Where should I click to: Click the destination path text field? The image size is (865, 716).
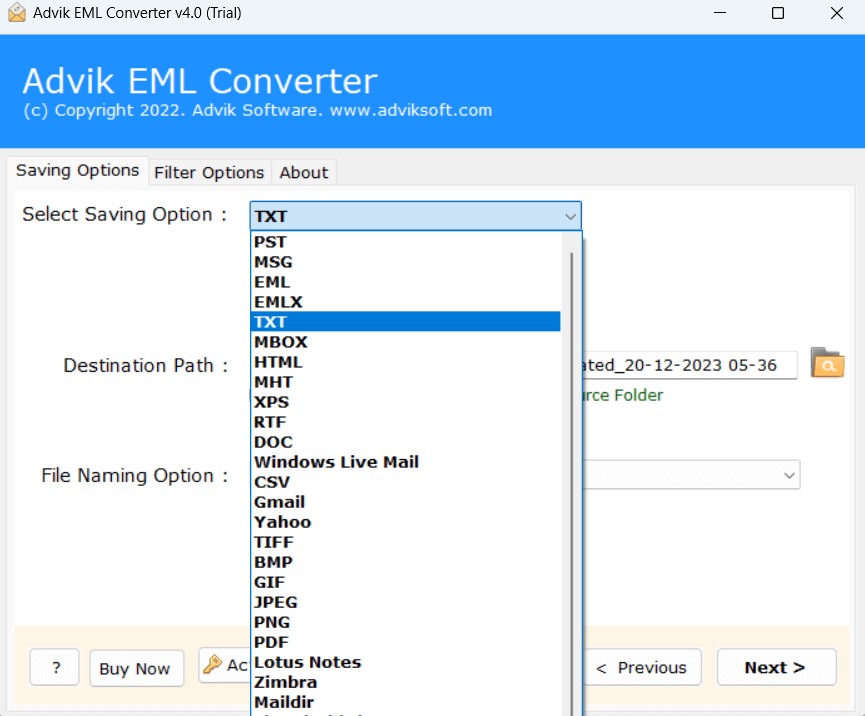click(x=689, y=365)
